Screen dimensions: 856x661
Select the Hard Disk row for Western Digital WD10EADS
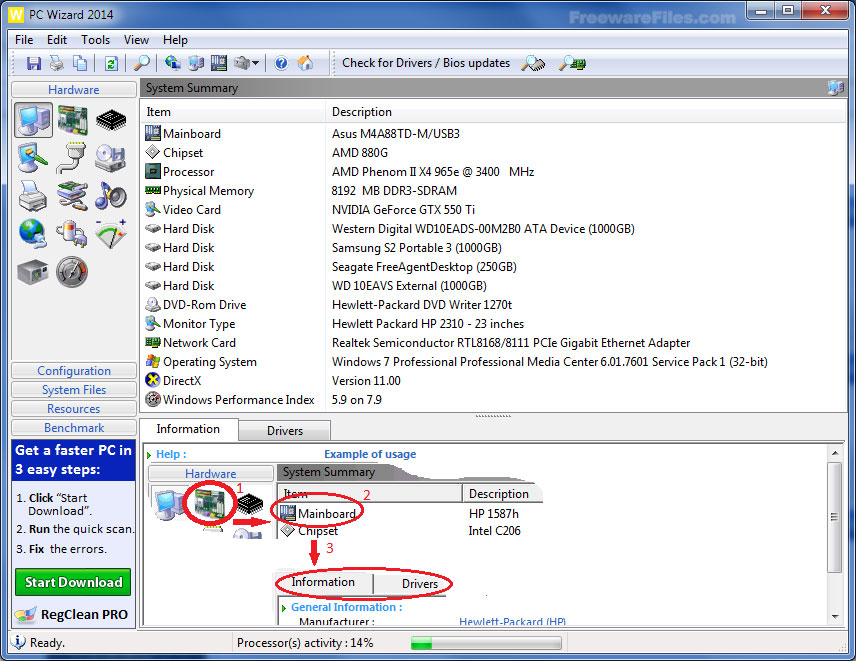point(495,229)
